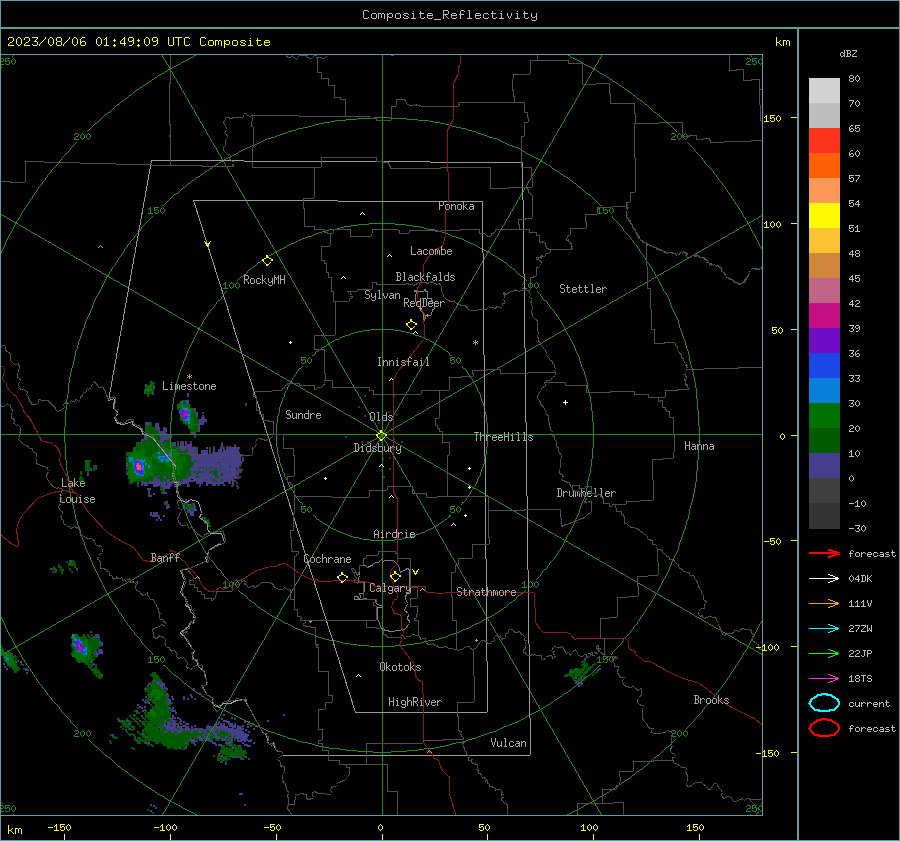Click the green 22JP arrow icon
This screenshot has height=841, width=900.
824,653
